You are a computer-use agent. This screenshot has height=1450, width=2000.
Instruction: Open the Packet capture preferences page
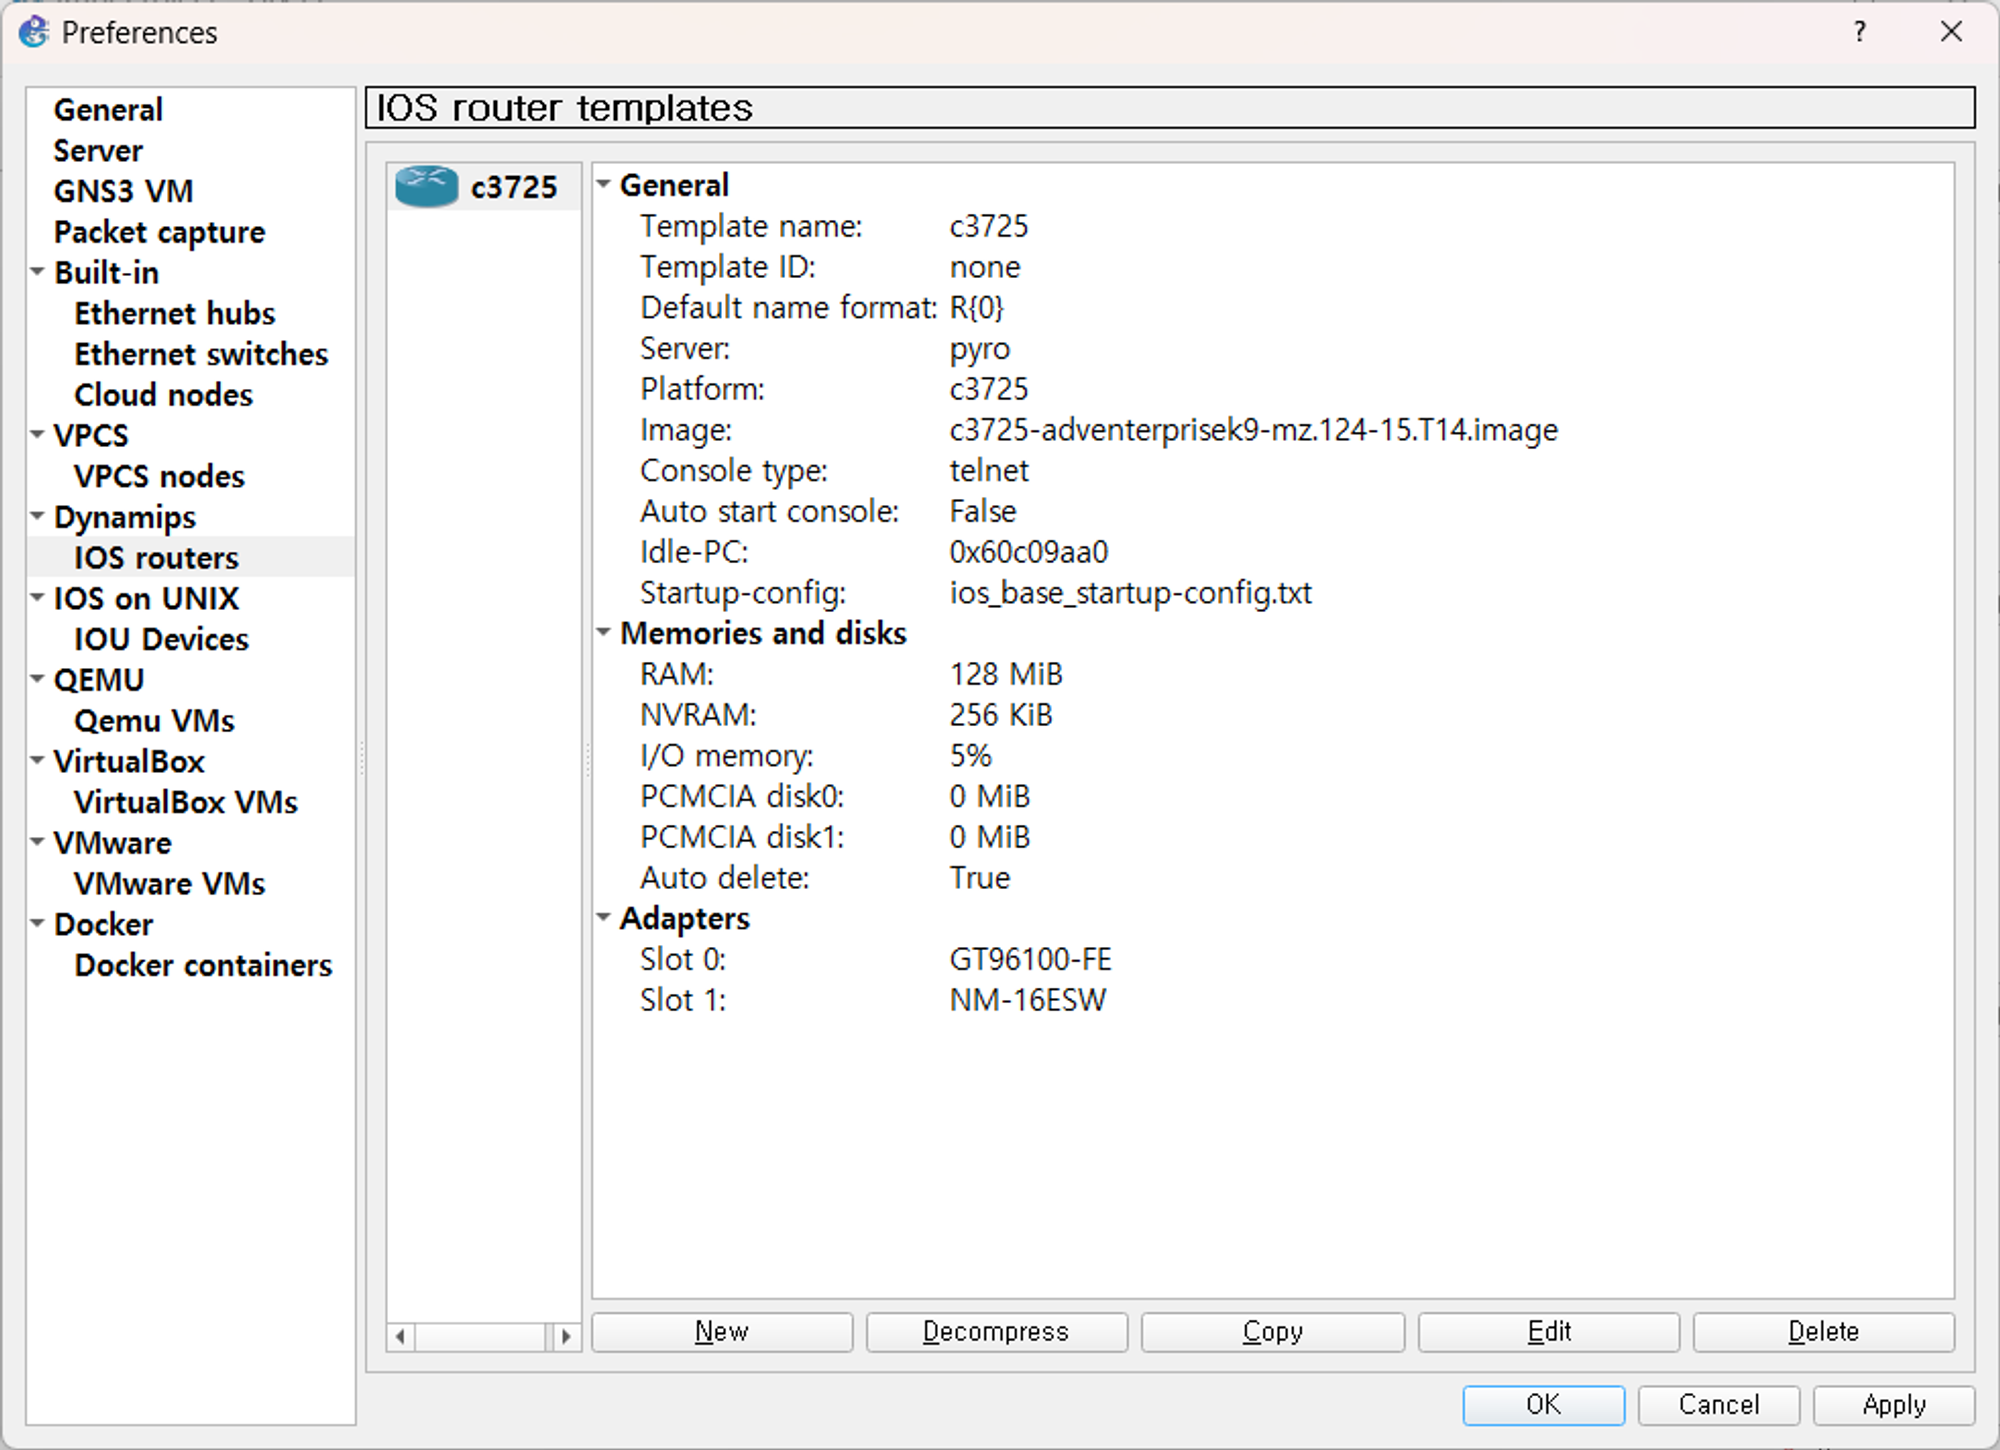click(x=159, y=232)
